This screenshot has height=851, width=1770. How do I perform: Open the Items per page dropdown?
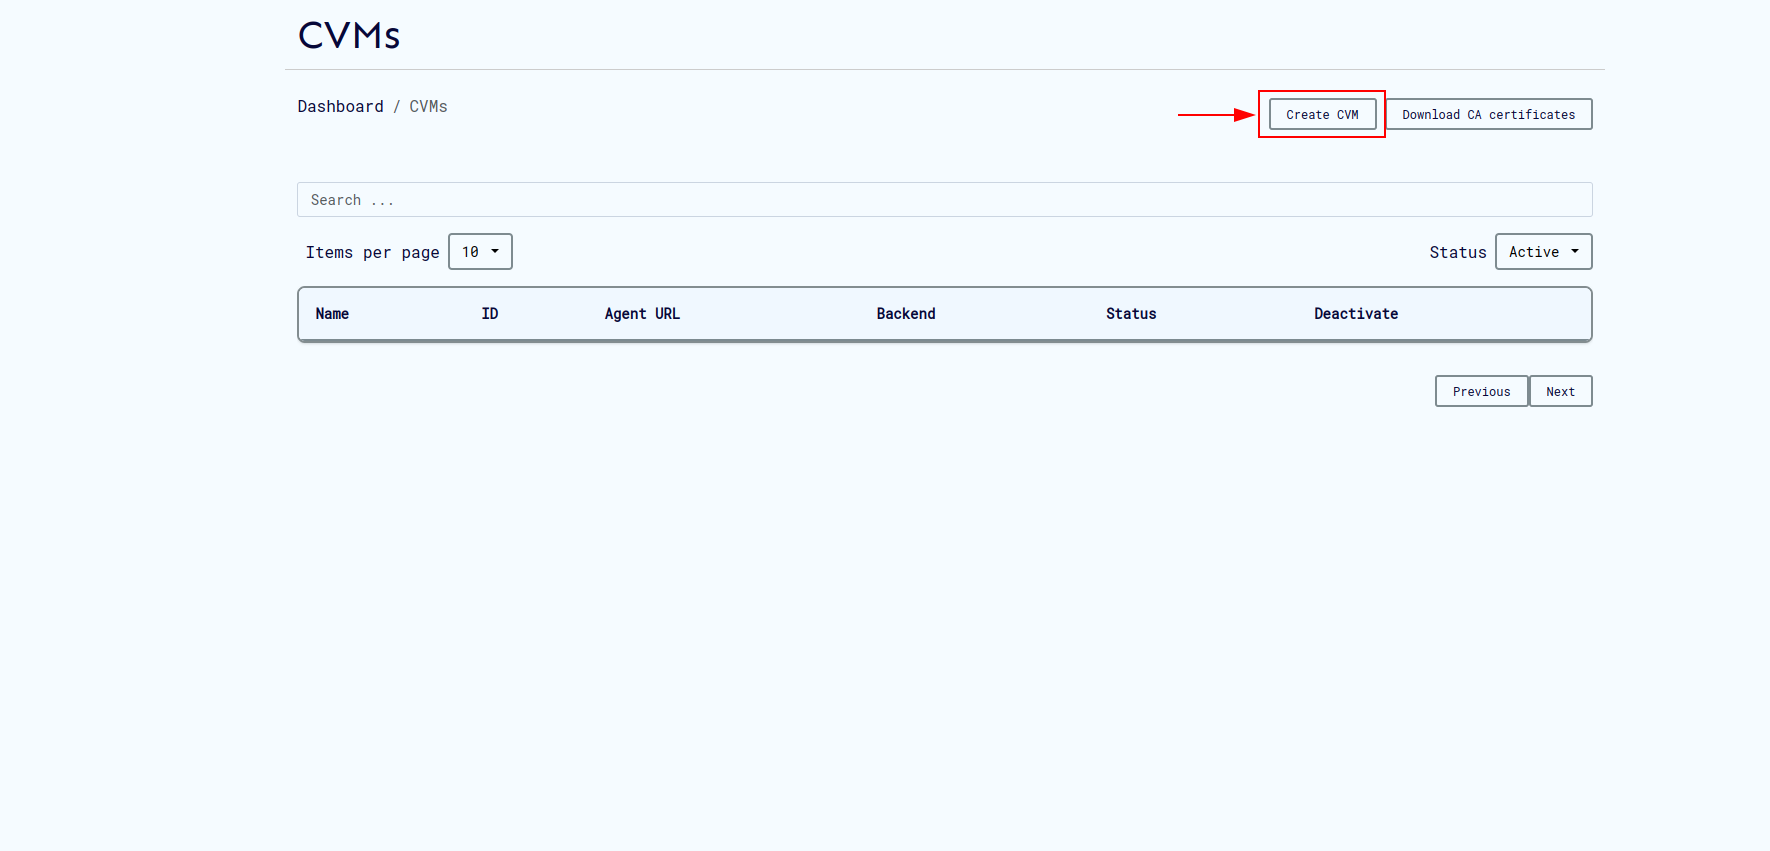coord(480,252)
